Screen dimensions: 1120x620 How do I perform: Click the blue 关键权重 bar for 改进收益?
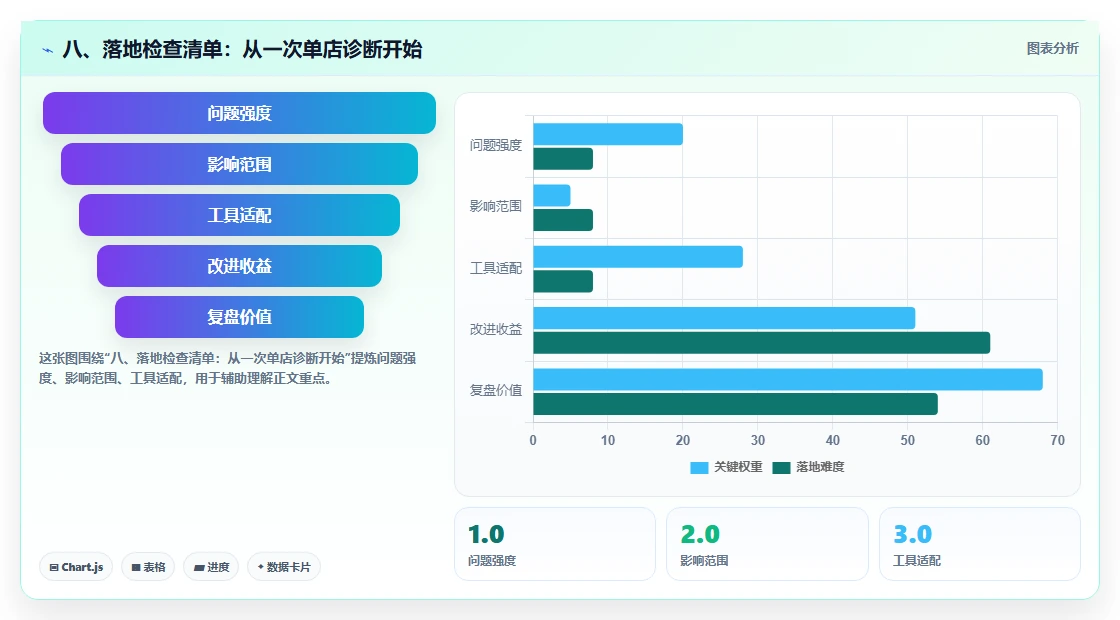coord(724,319)
